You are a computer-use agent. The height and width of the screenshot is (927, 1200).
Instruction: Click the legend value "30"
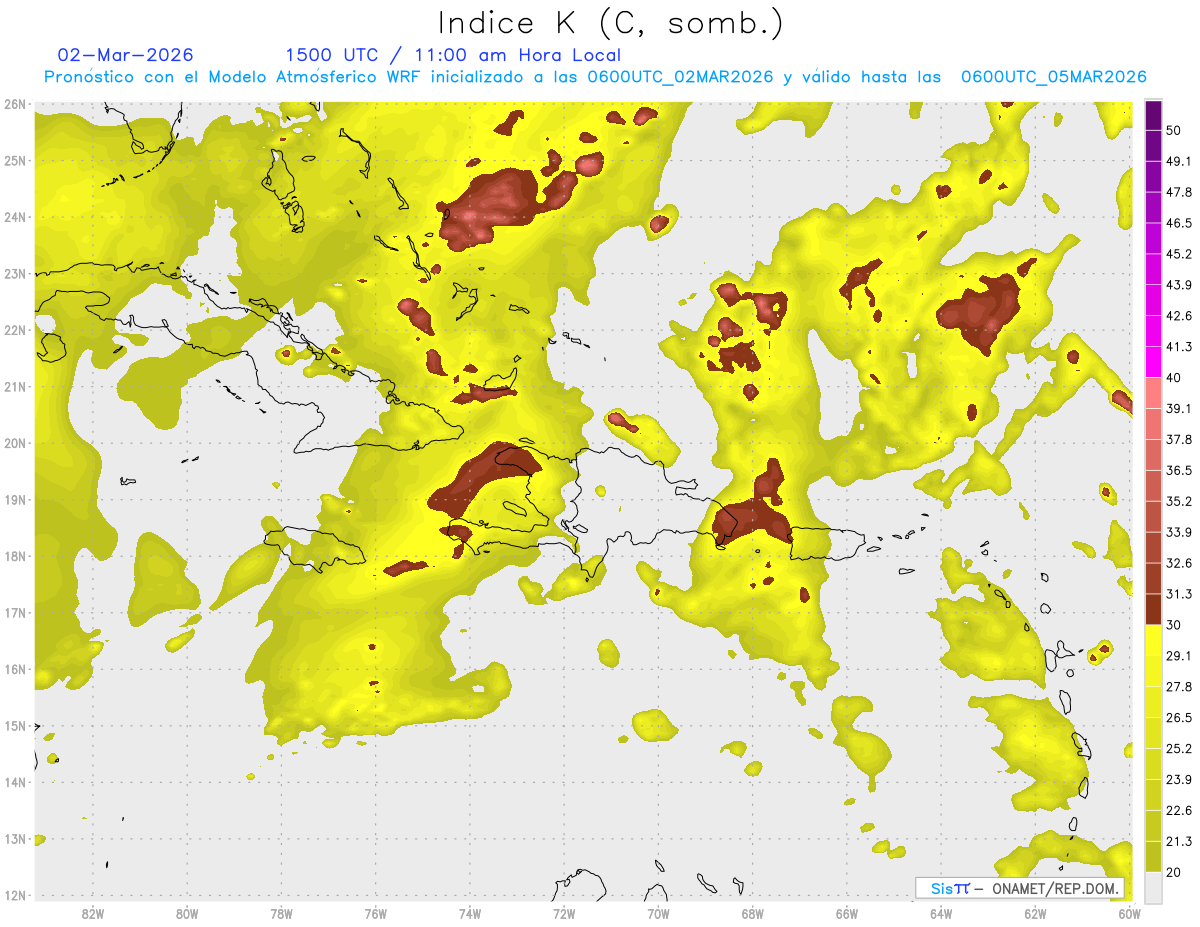point(1176,624)
